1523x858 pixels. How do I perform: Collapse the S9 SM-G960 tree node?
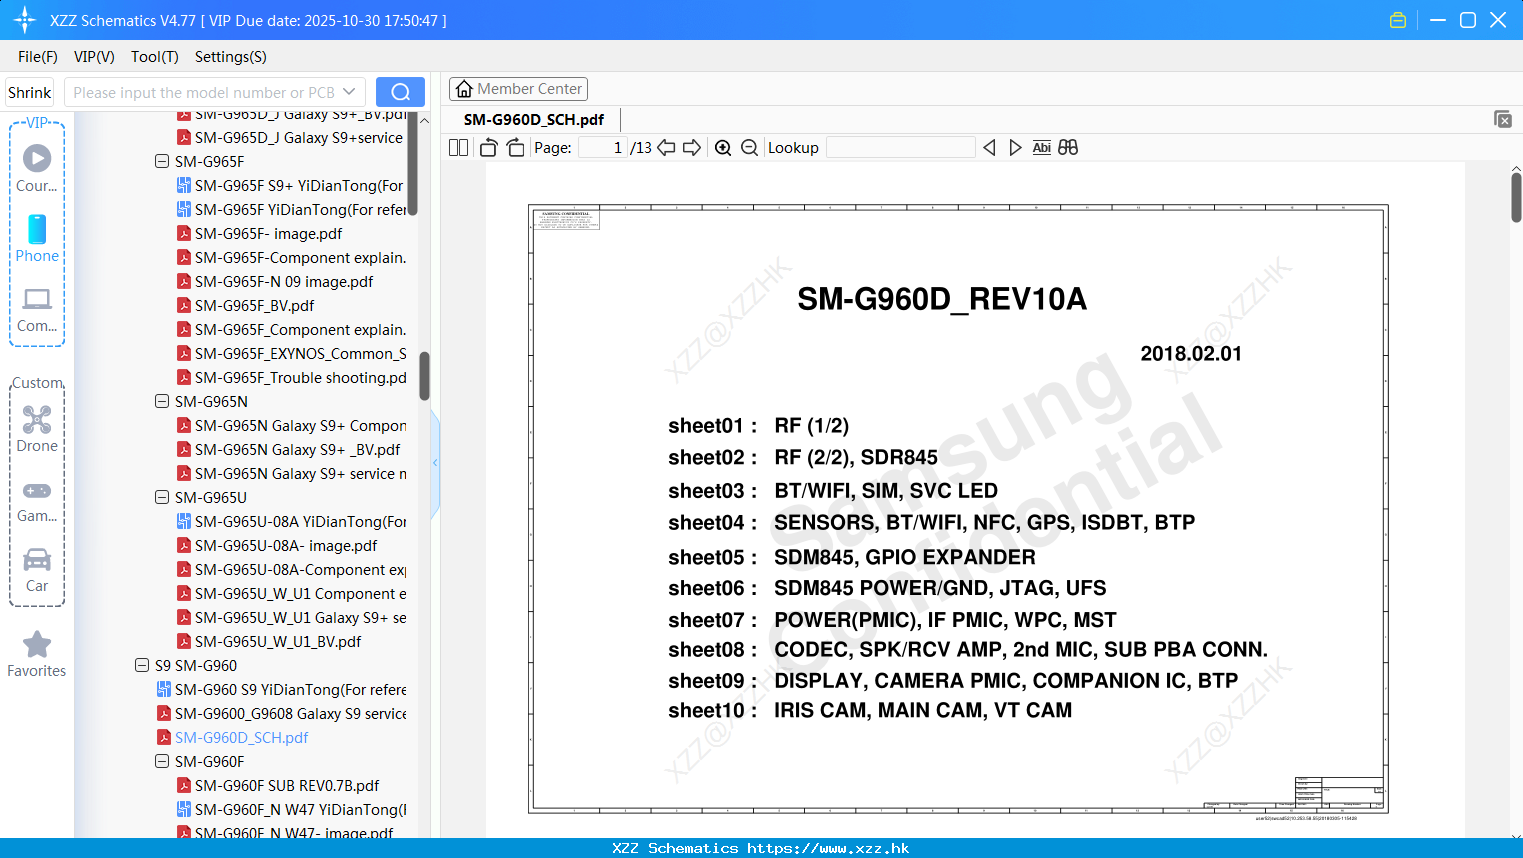(x=142, y=665)
